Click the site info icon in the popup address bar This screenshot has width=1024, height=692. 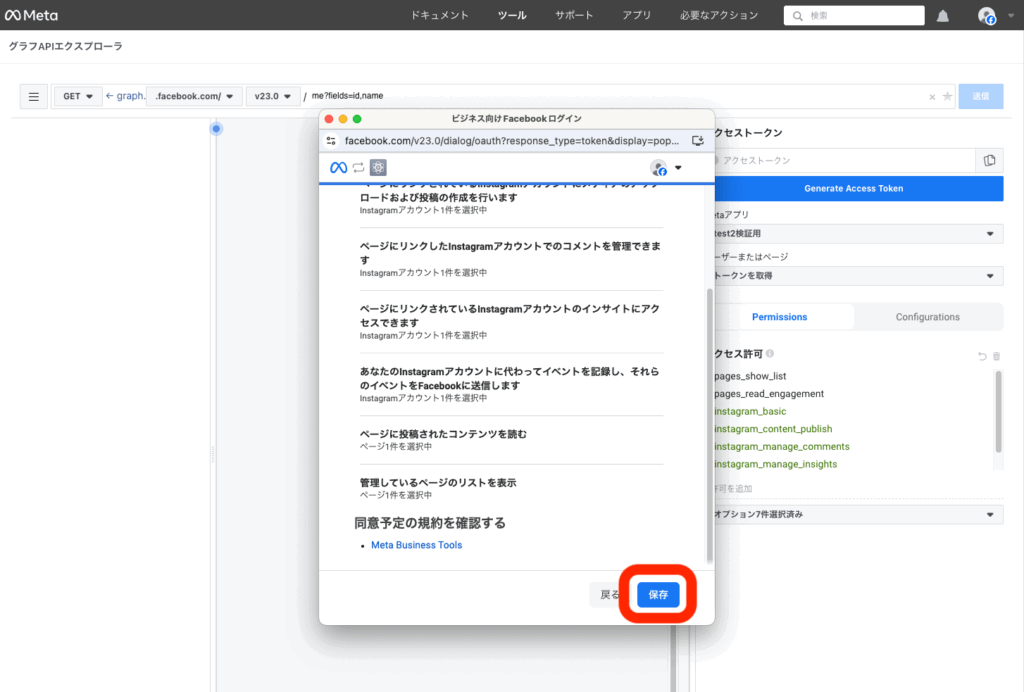tap(331, 140)
